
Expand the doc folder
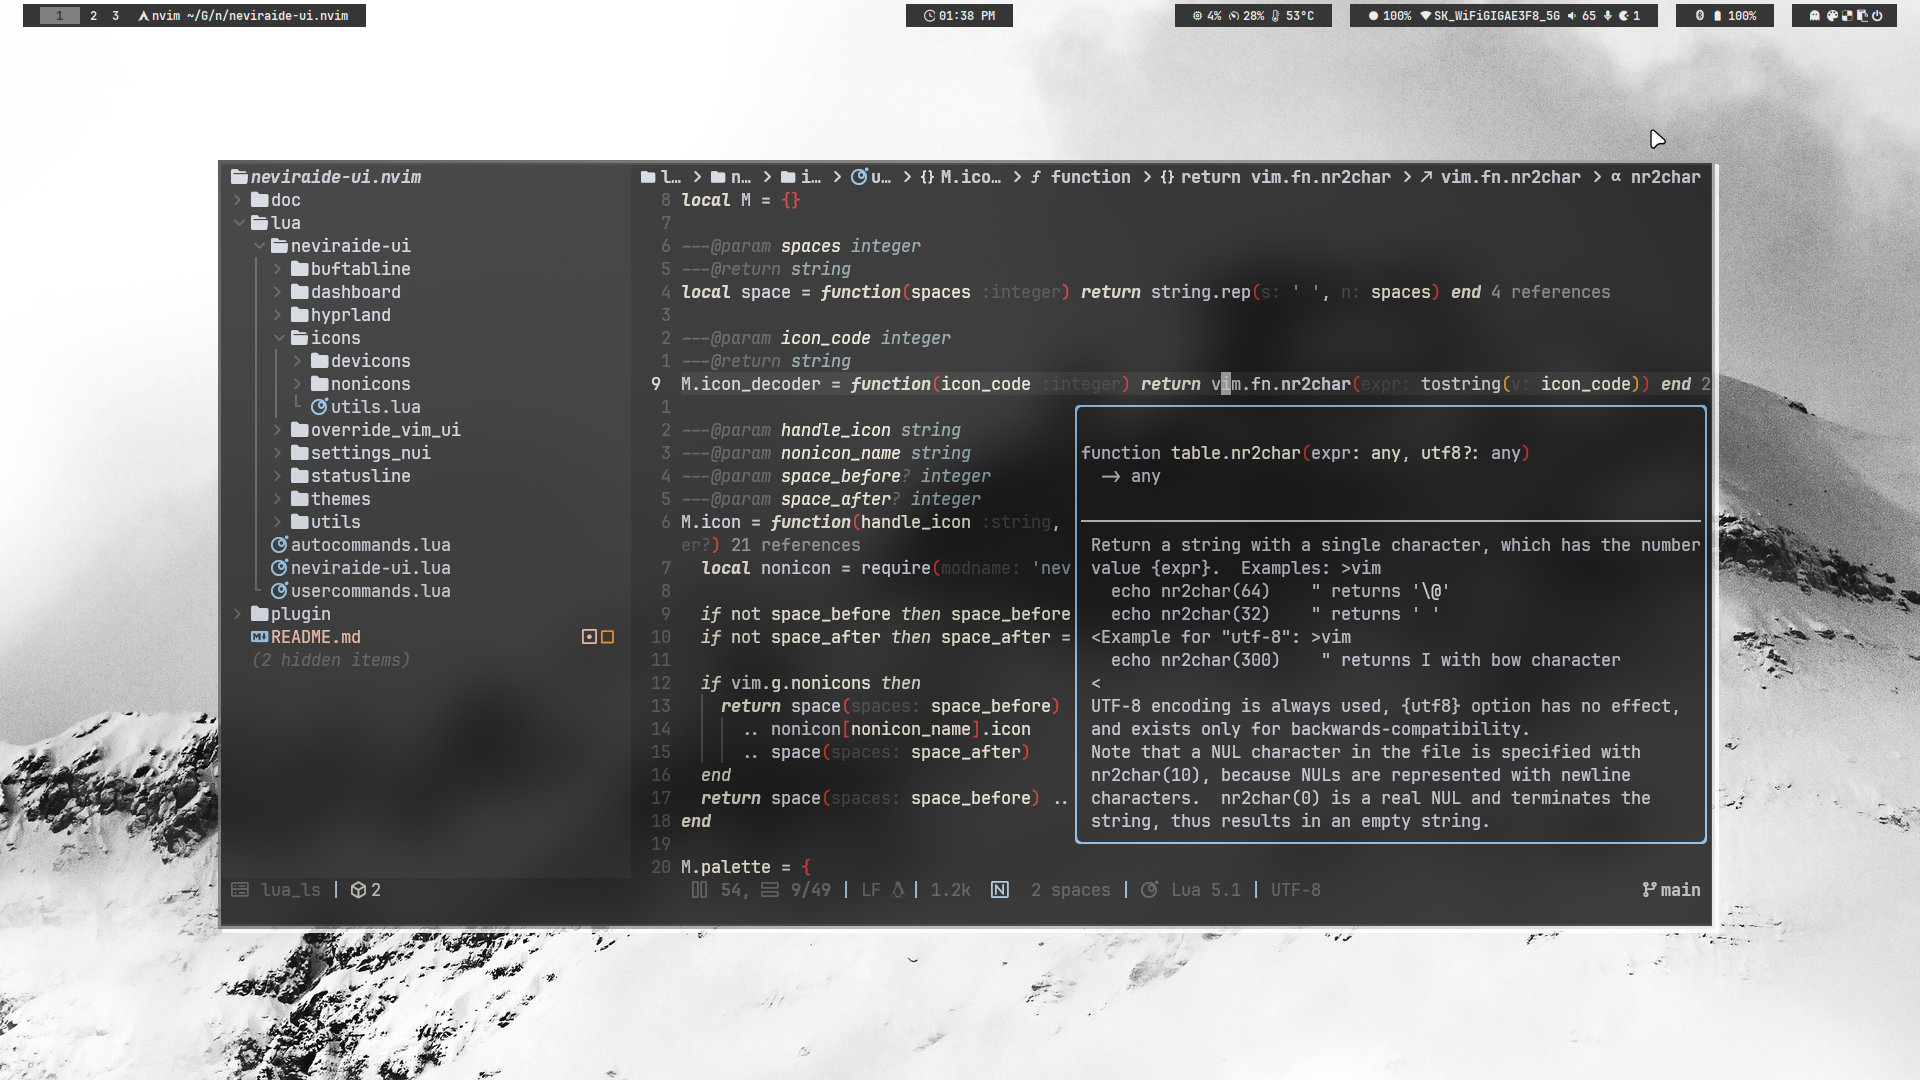[x=238, y=200]
